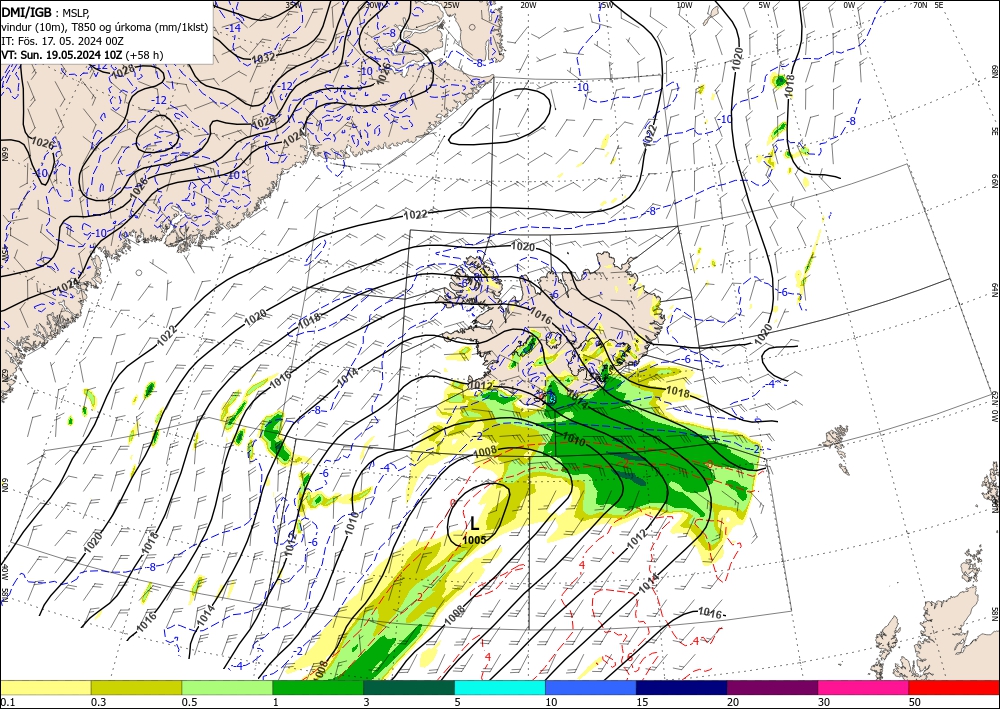Click the 25W longitude label

tap(451, 4)
